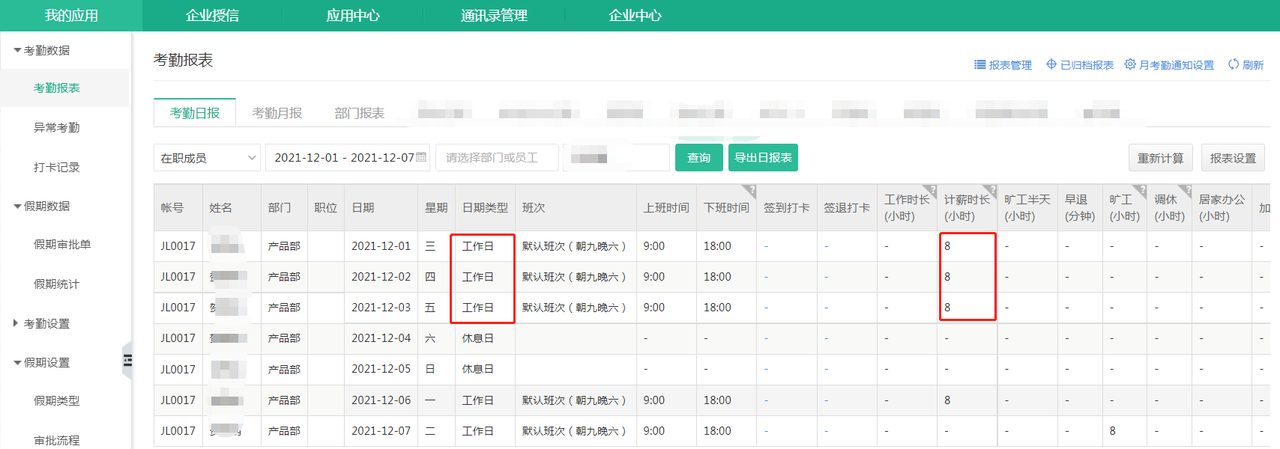Show help tip on 旷工(小时) column header
The width and height of the screenshot is (1280, 449).
[x=1139, y=190]
